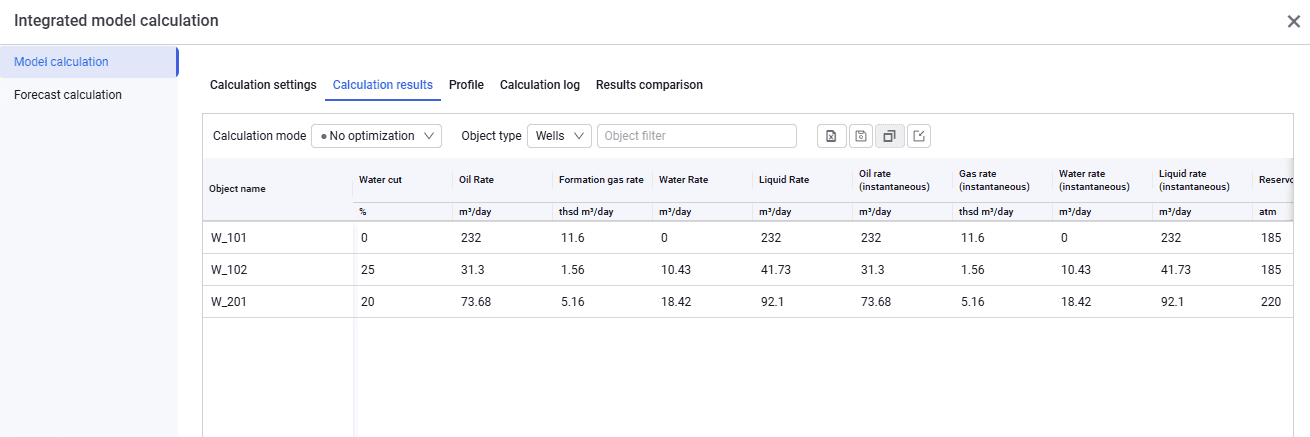Viewport: 1310px width, 437px height.
Task: Click the Calculation mode label
Action: point(259,136)
